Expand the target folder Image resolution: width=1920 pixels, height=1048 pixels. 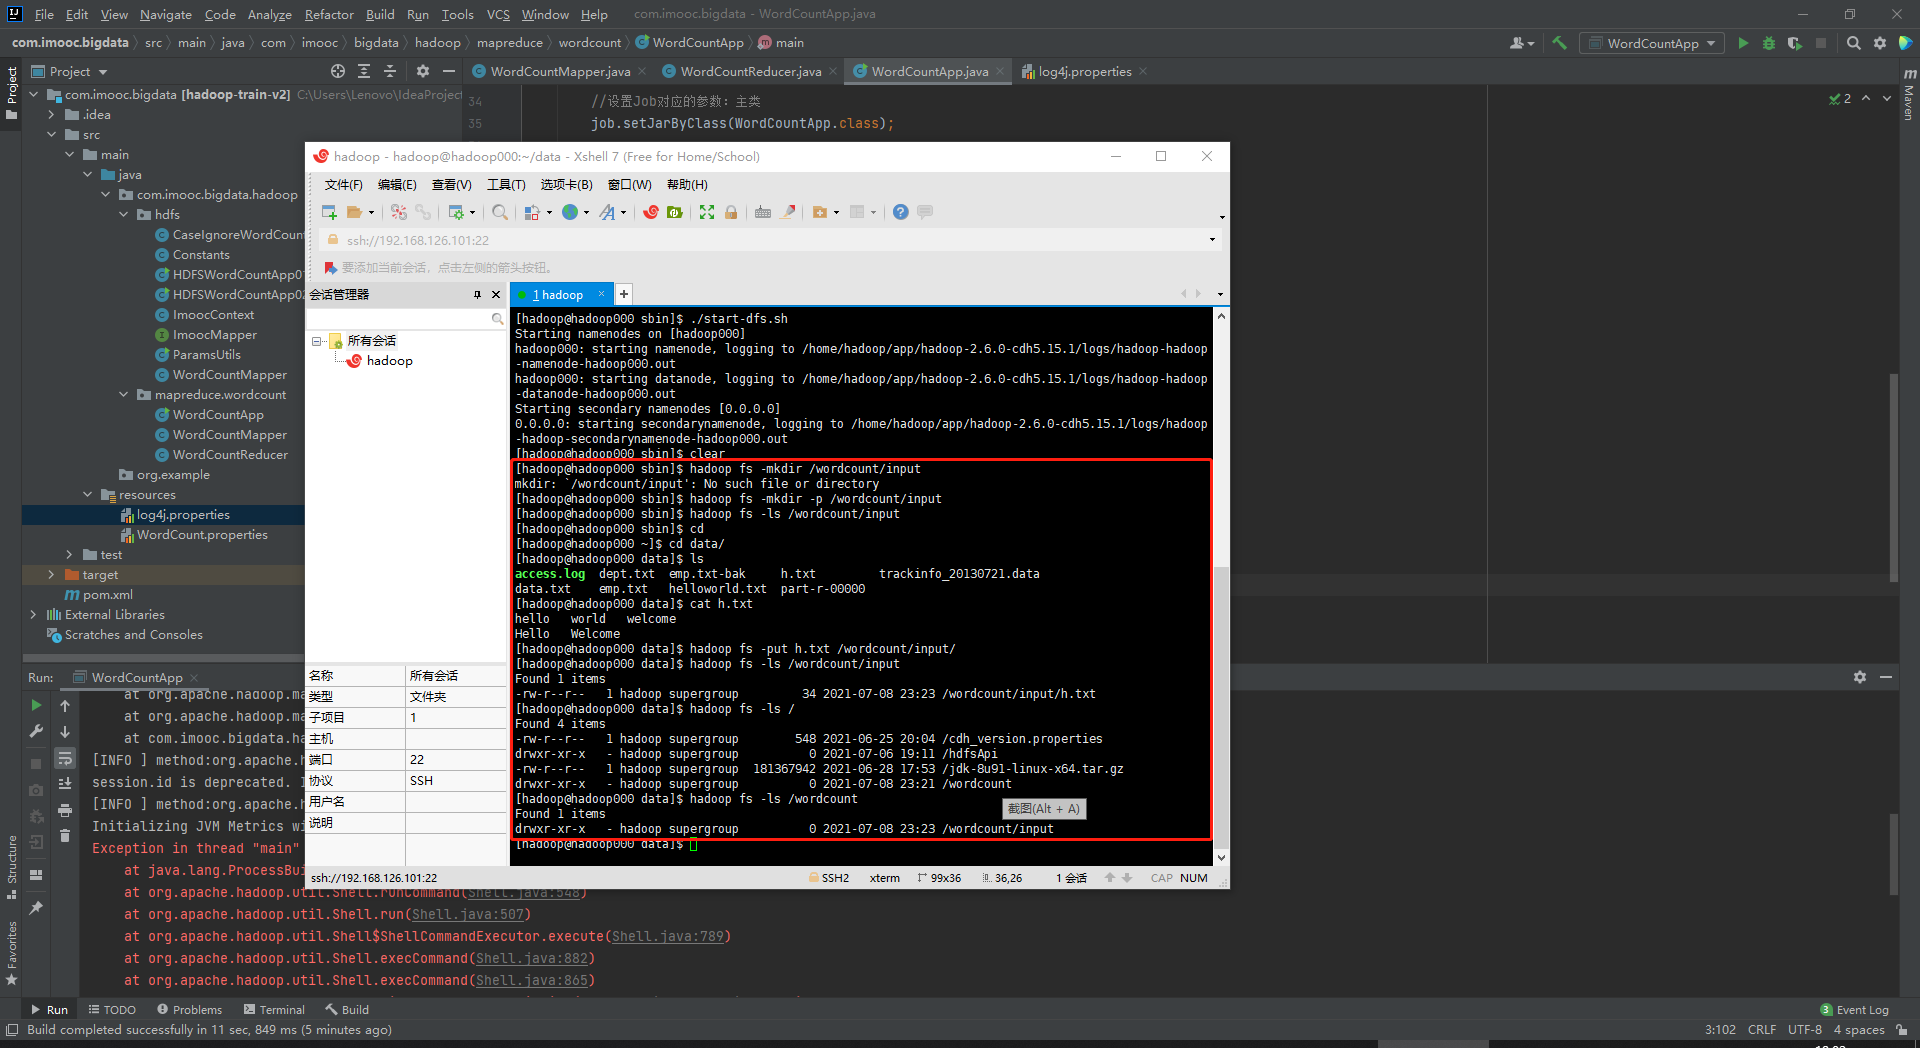[x=51, y=575]
